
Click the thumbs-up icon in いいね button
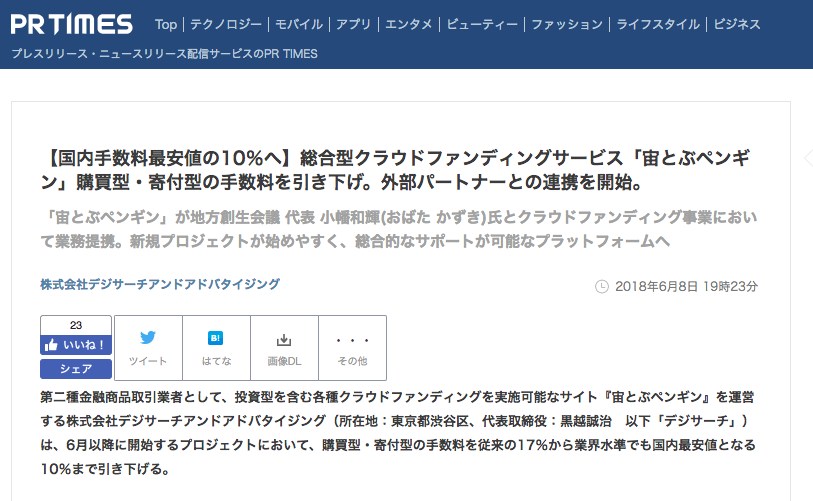pyautogui.click(x=51, y=345)
